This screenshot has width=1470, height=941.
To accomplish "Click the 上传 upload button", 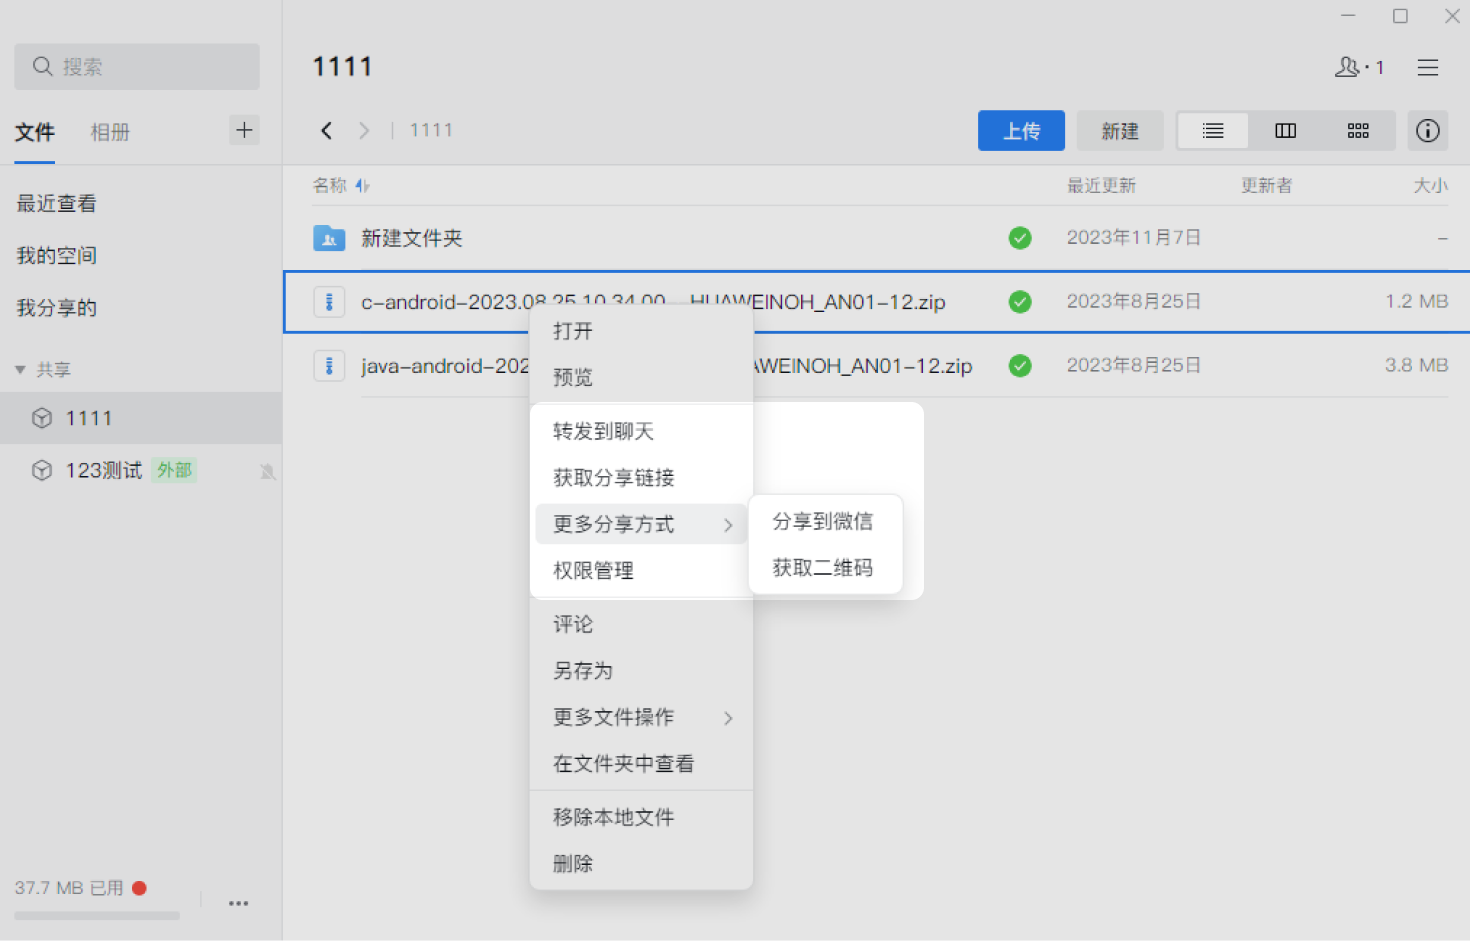I will [x=1021, y=130].
